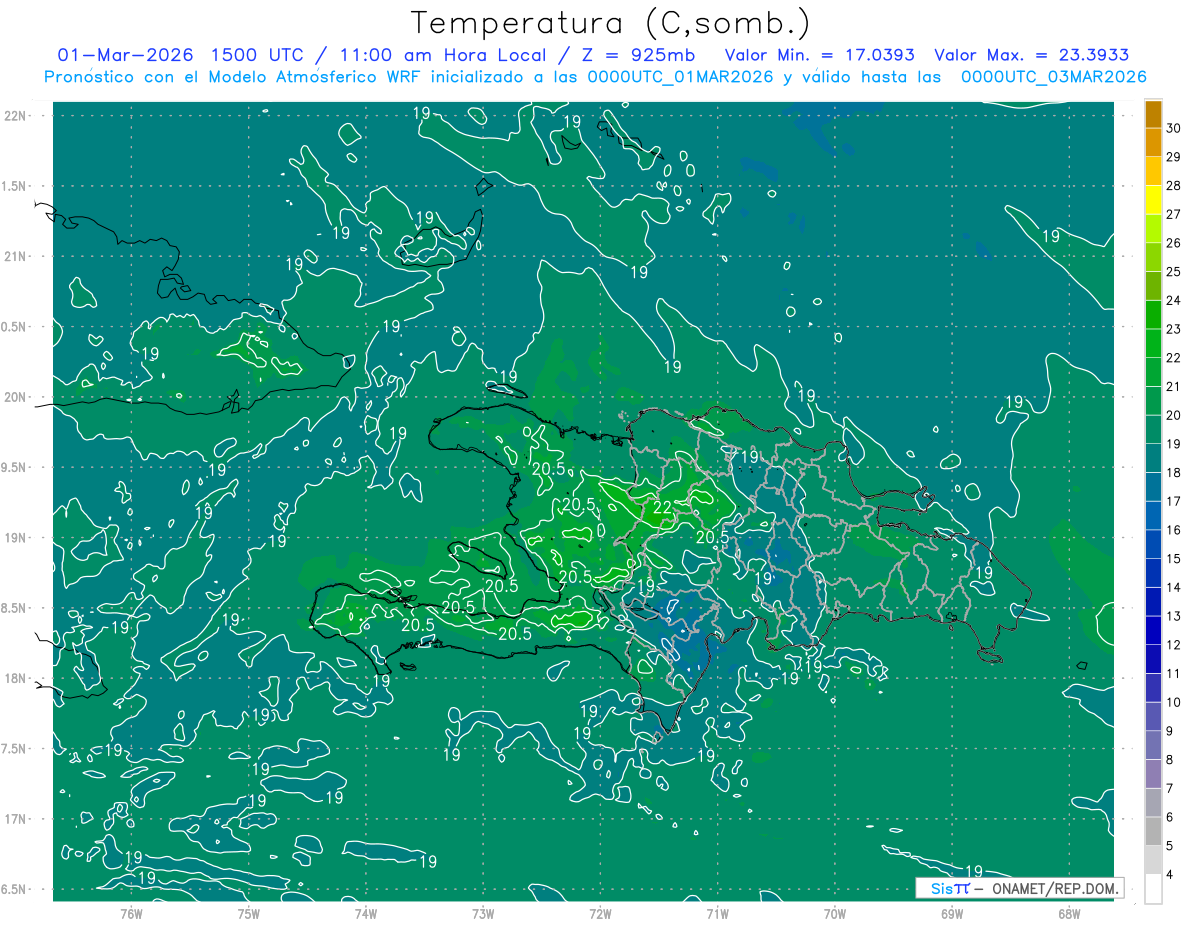Click the '22' contour label over Hispaniola

[662, 507]
